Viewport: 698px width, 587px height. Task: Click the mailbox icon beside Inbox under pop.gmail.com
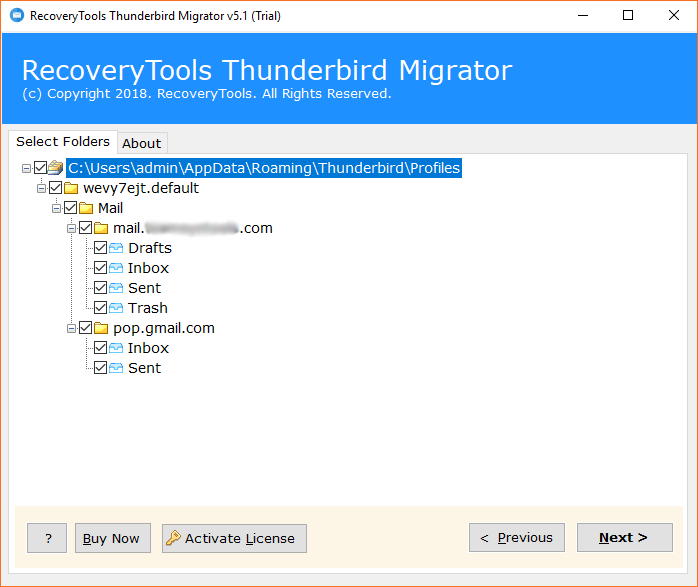(x=116, y=348)
